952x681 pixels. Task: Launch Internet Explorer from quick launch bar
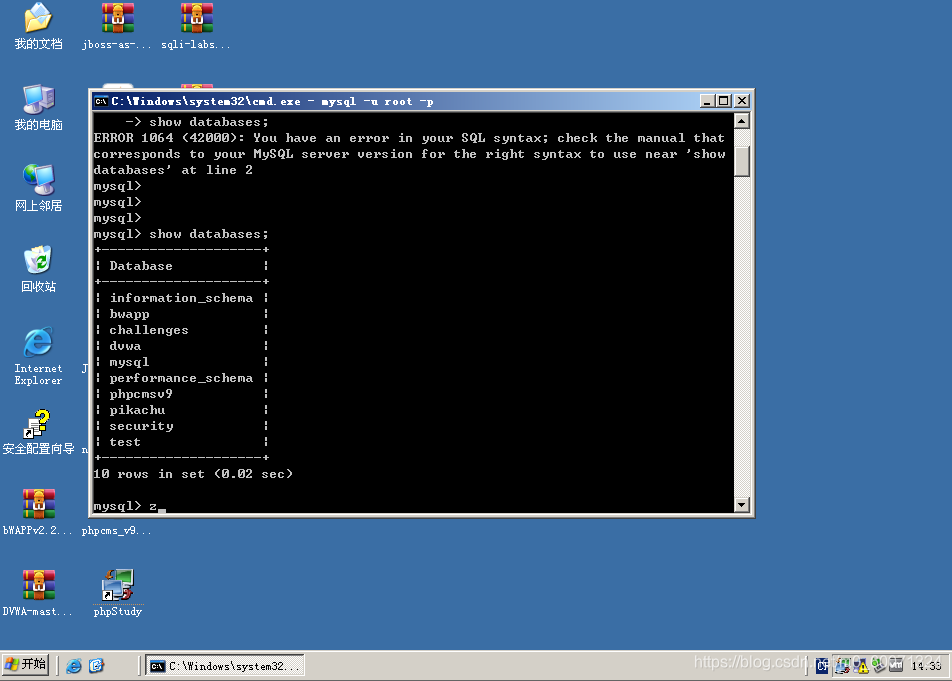pyautogui.click(x=73, y=666)
